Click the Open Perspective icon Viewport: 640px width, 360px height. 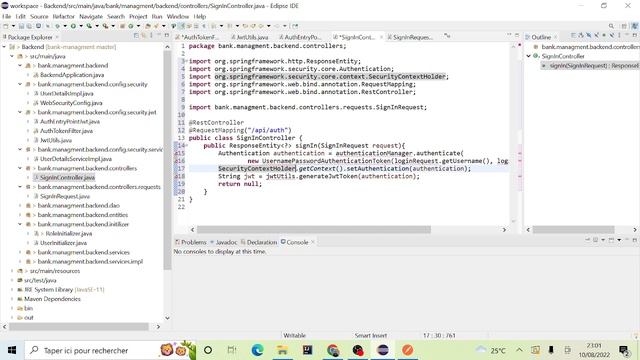[x=624, y=26]
